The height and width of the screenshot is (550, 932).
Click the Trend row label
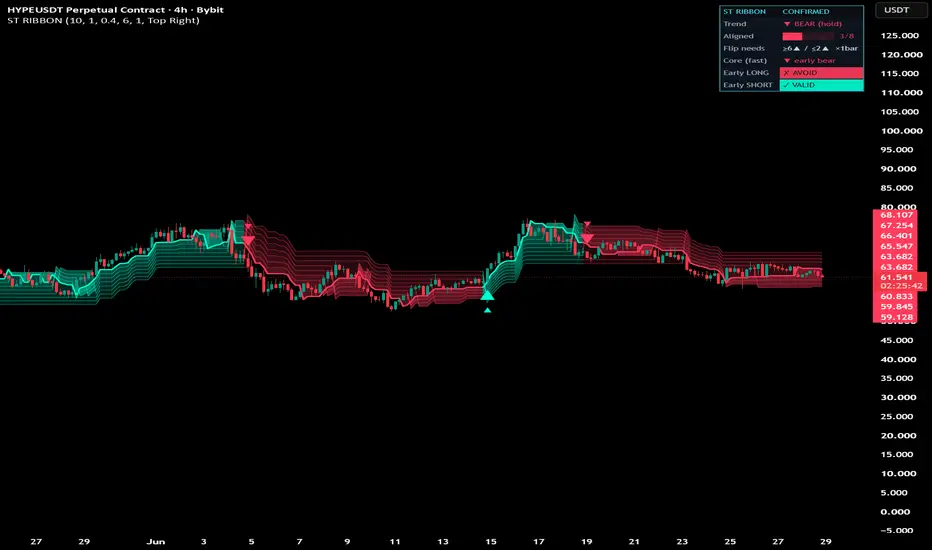tap(735, 24)
